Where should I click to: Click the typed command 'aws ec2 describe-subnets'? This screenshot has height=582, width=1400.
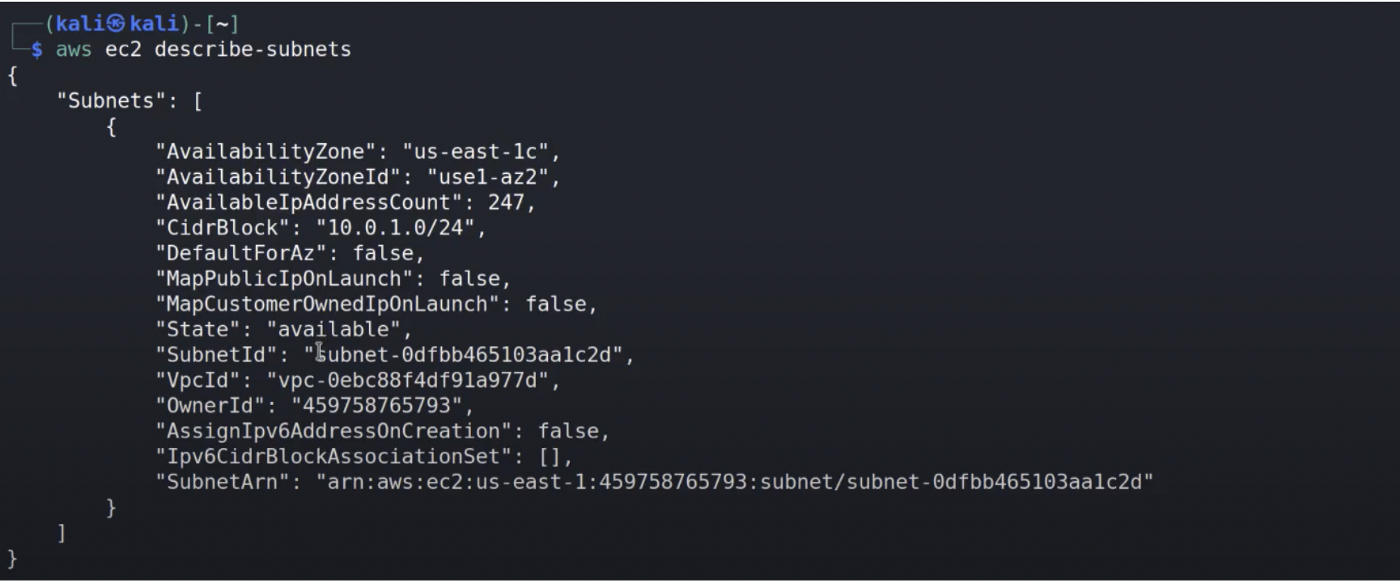coord(204,49)
